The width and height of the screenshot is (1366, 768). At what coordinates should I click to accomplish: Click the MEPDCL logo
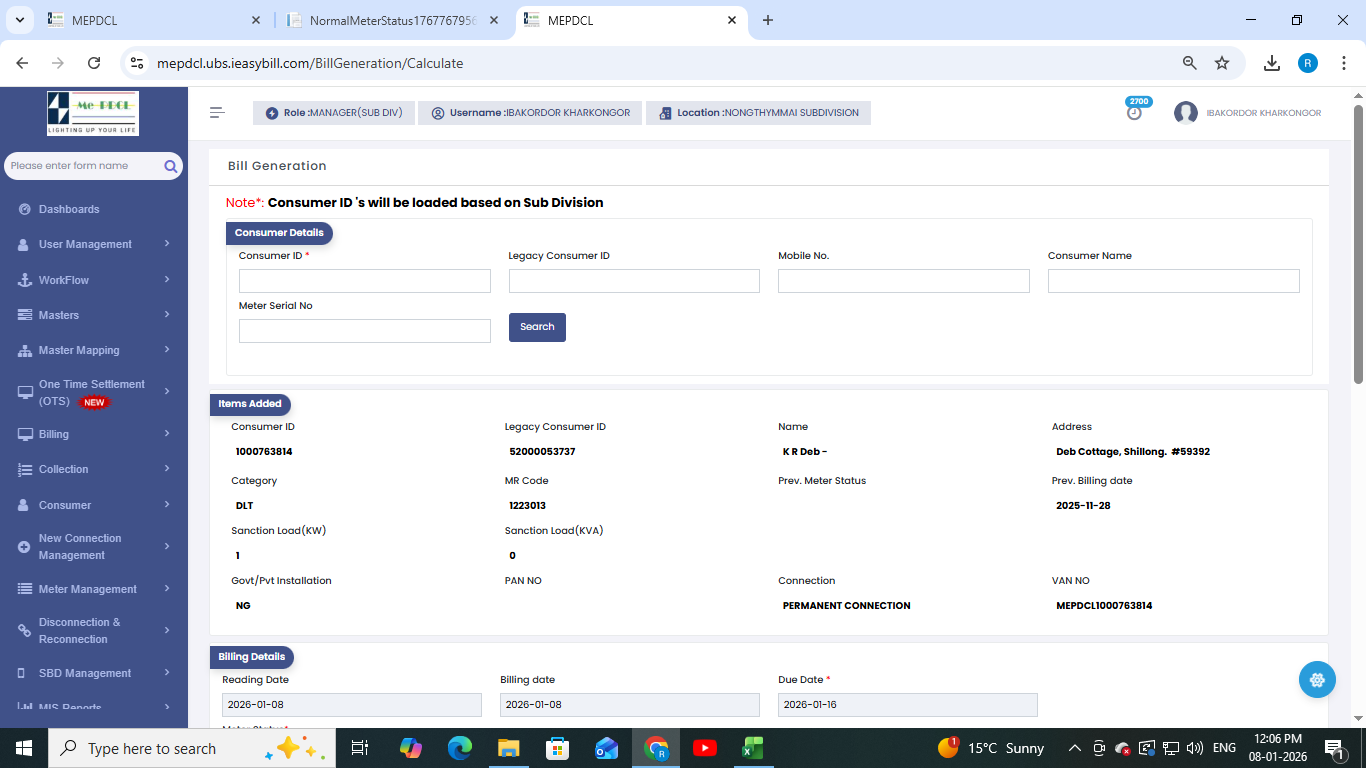pyautogui.click(x=93, y=114)
